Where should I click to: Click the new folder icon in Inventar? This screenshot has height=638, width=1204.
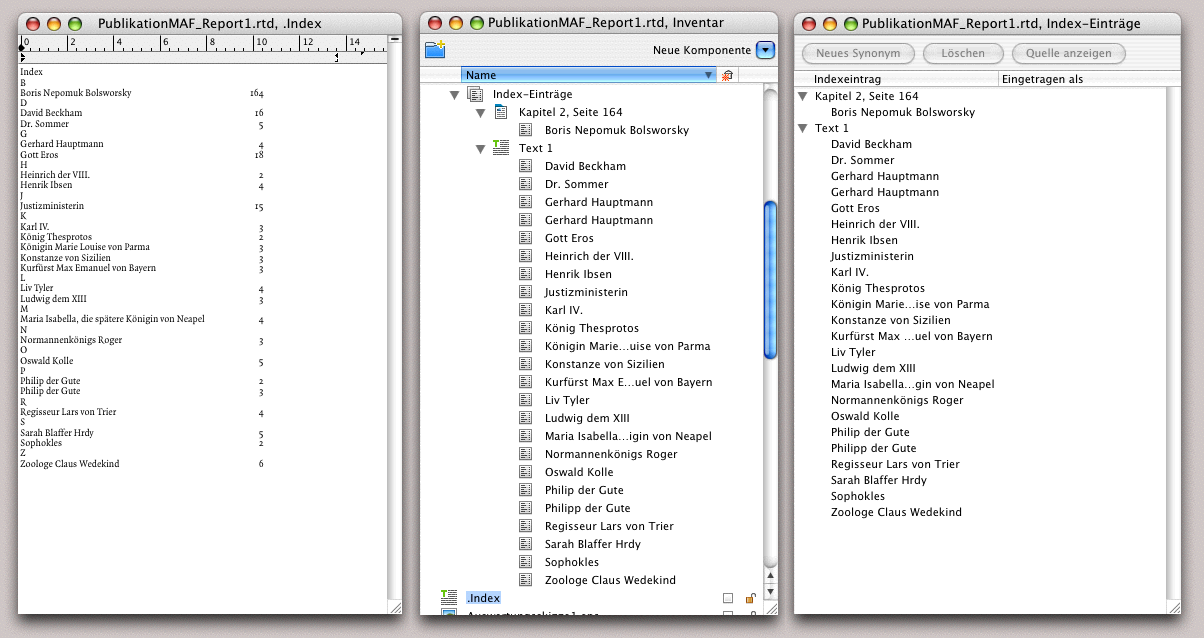[x=434, y=50]
